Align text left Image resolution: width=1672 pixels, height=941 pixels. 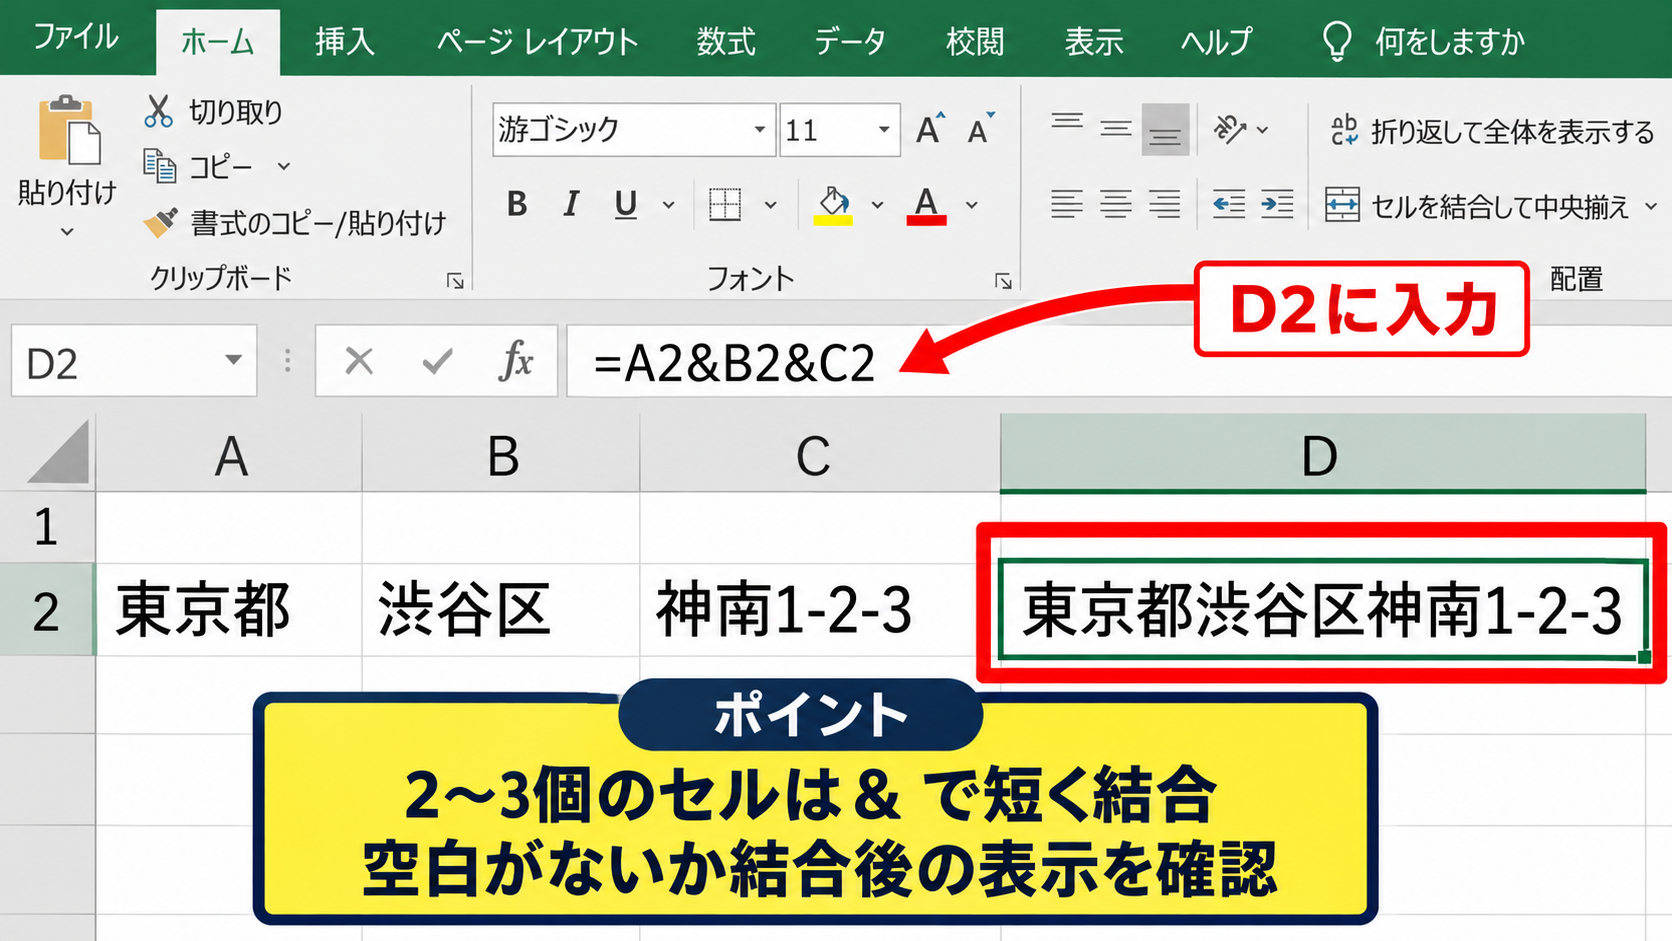1067,204
